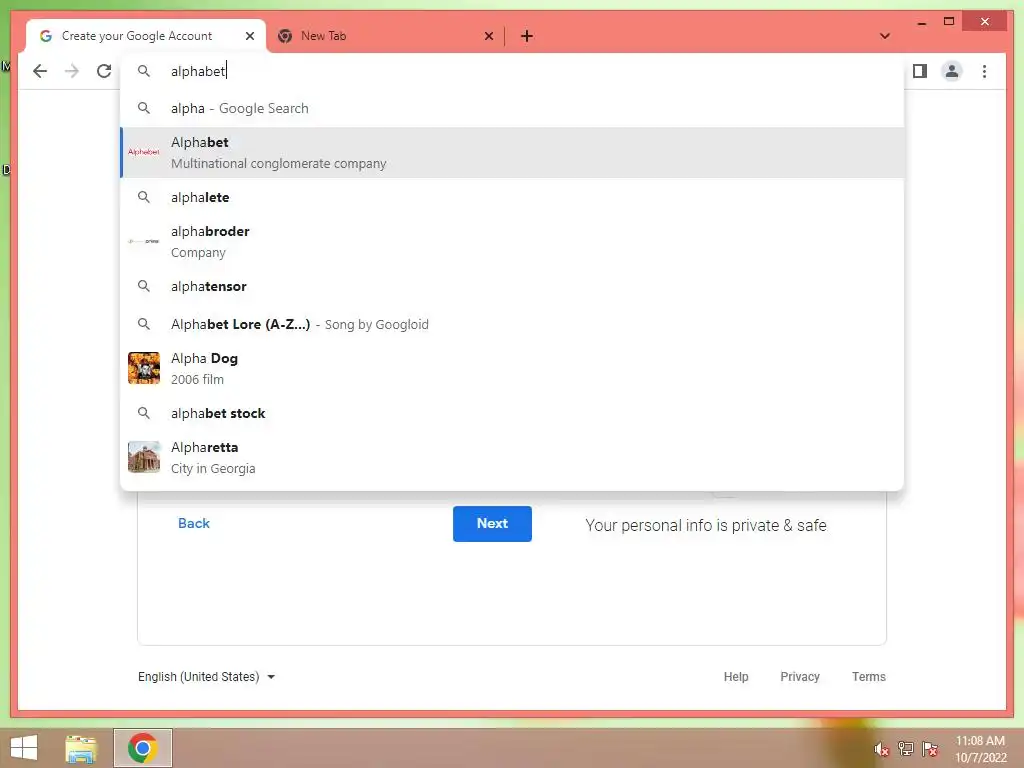
Task: Go back using the browser back arrow
Action: coord(40,71)
